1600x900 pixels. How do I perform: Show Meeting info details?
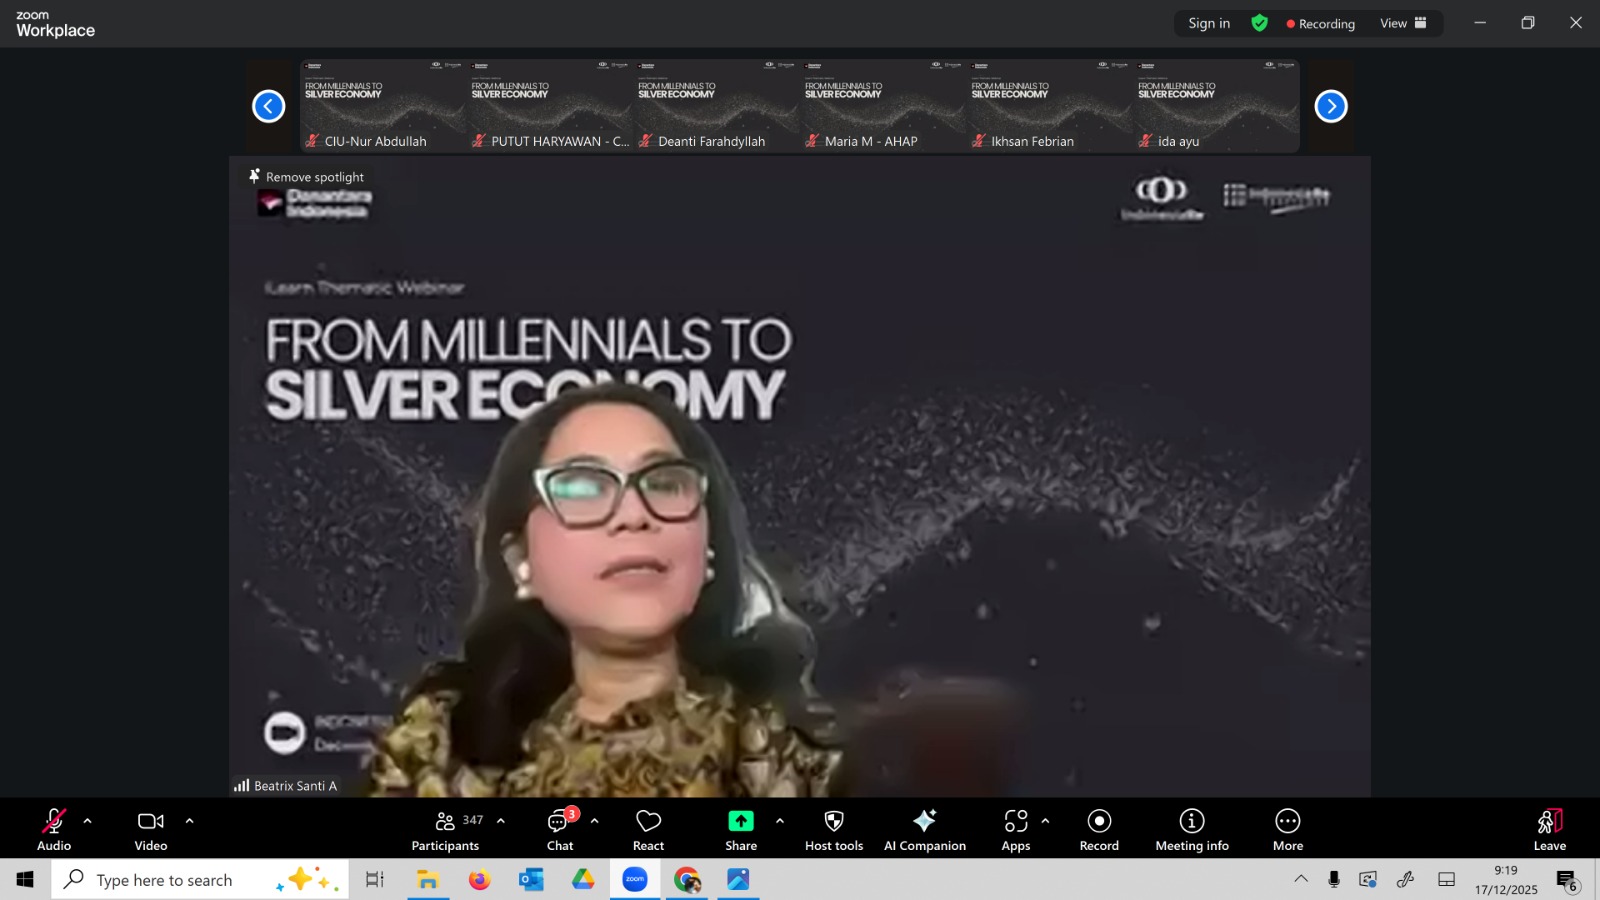[x=1191, y=830]
